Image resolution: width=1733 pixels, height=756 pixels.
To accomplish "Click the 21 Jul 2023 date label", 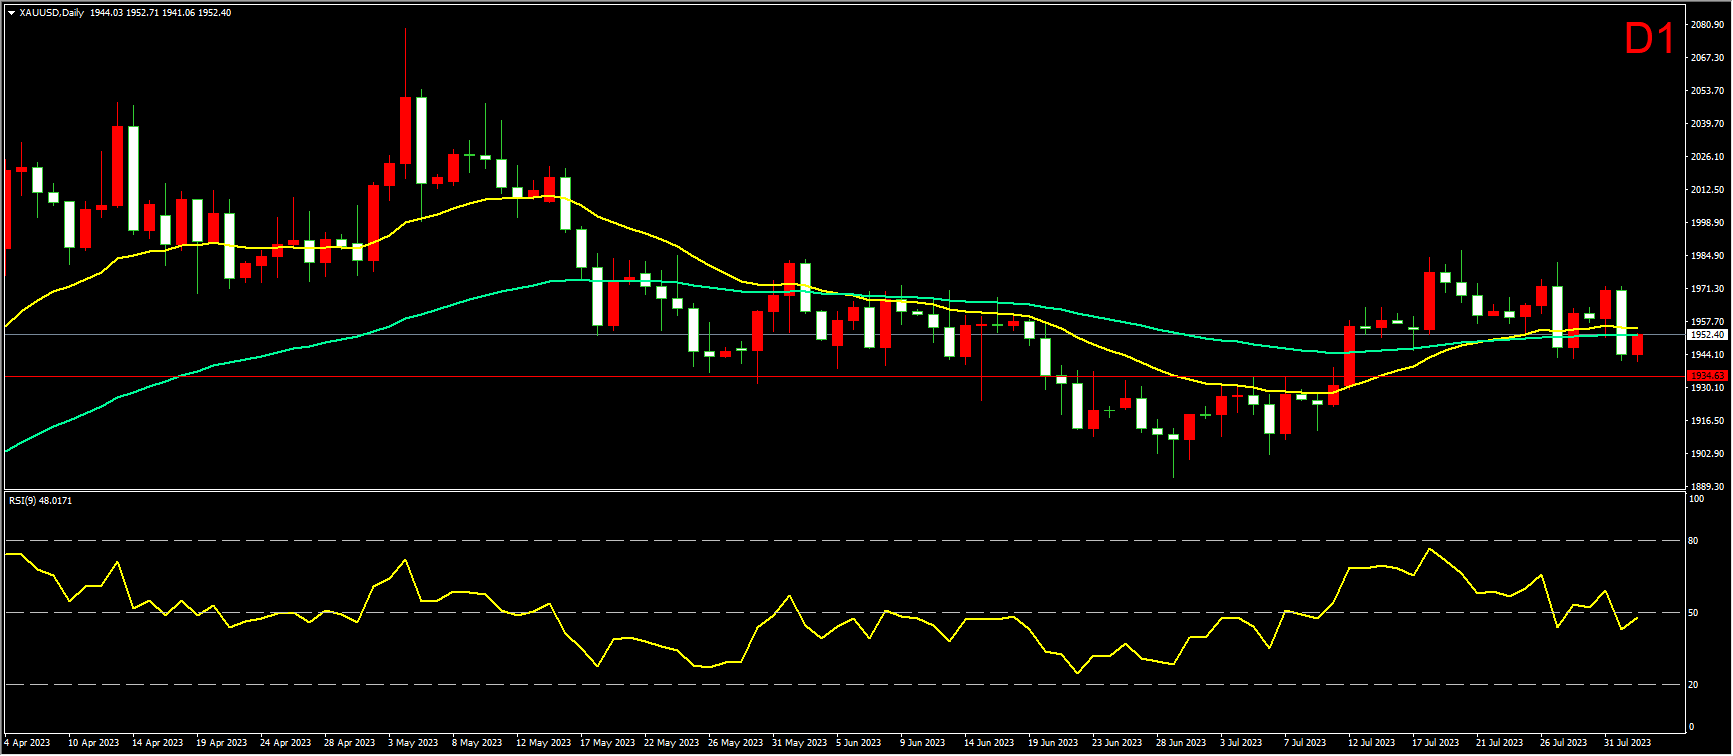I will pyautogui.click(x=1499, y=743).
